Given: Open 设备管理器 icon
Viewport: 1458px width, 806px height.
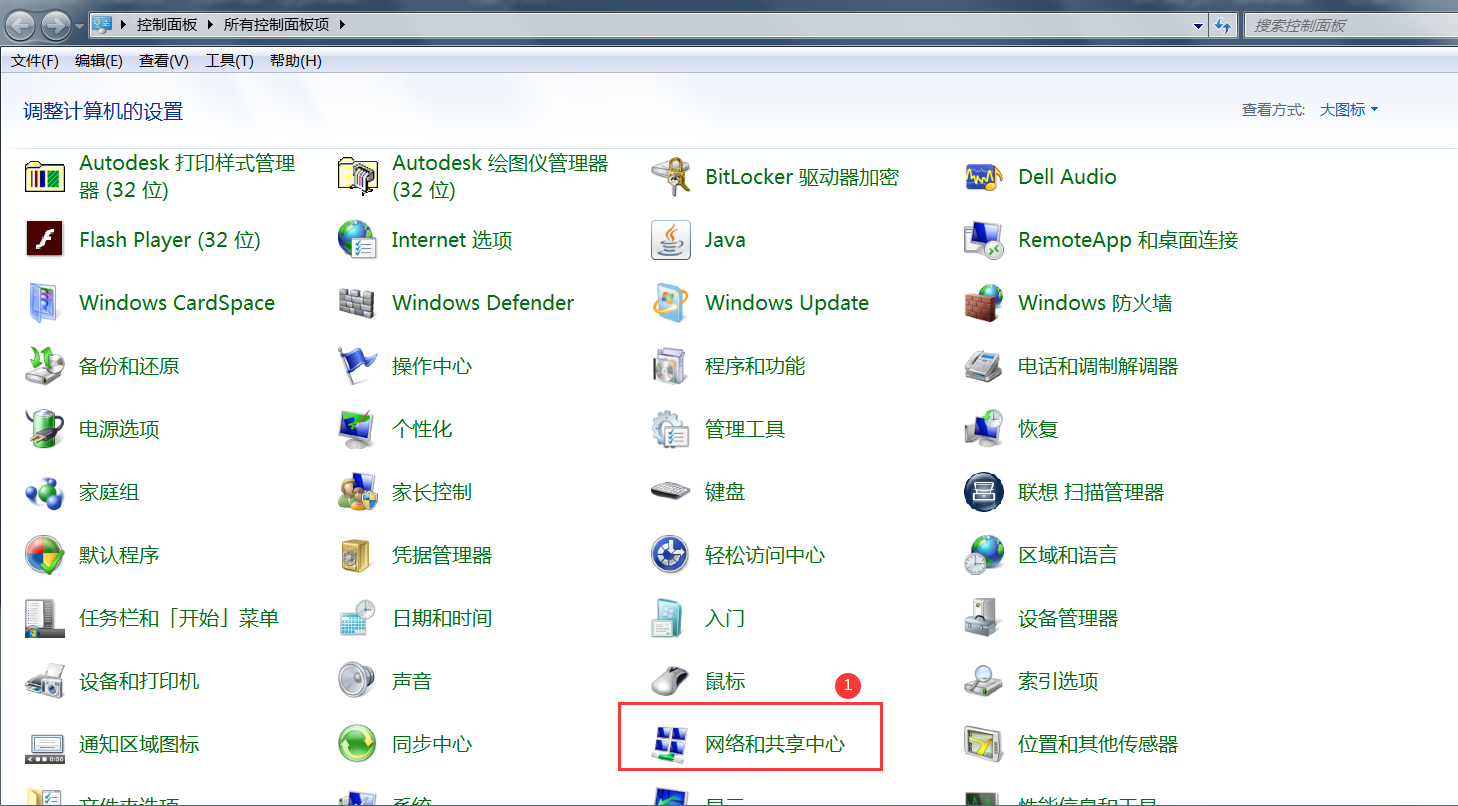Looking at the screenshot, I should click(x=983, y=618).
